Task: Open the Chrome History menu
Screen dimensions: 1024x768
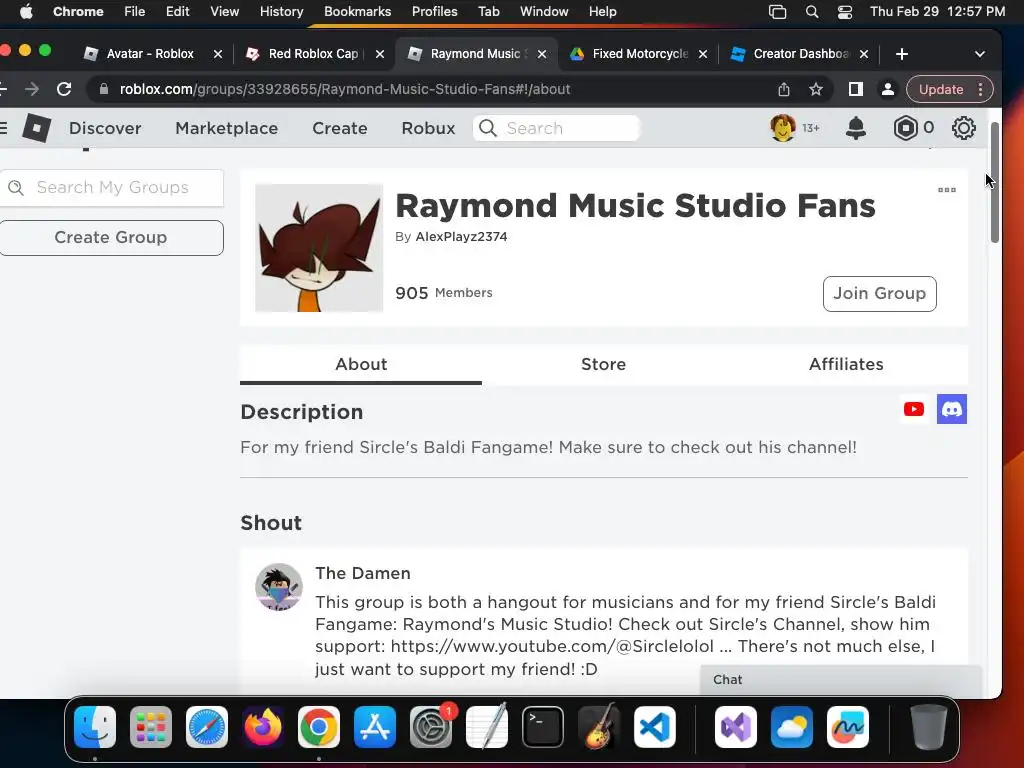Action: [x=281, y=12]
